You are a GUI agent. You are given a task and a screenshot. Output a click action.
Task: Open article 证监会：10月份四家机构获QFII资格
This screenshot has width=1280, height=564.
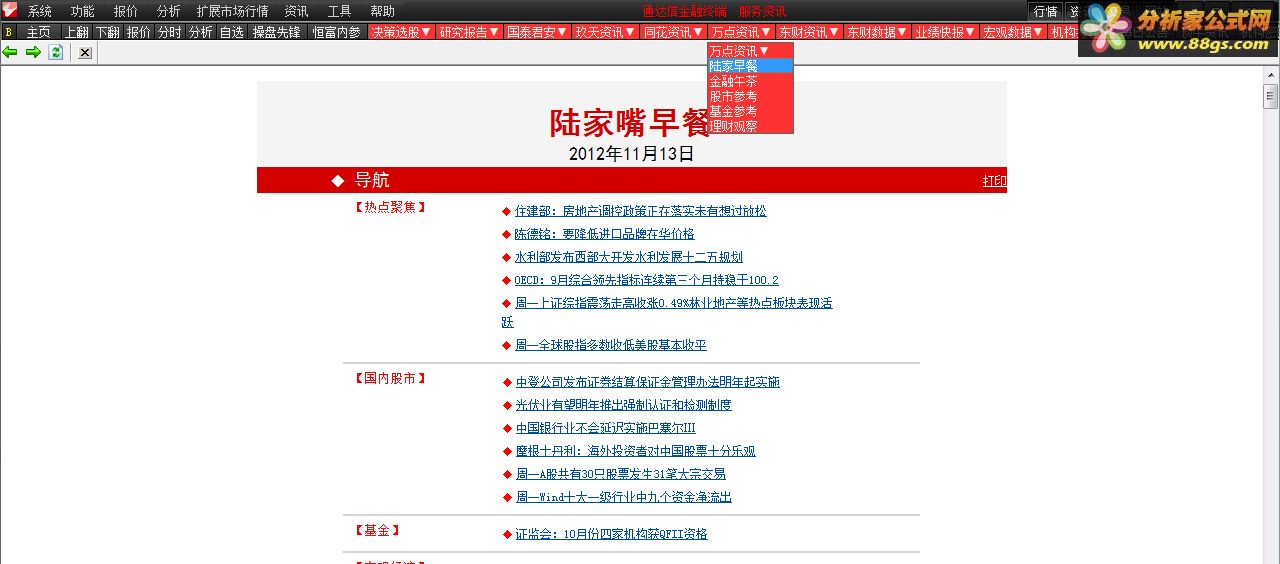click(611, 534)
